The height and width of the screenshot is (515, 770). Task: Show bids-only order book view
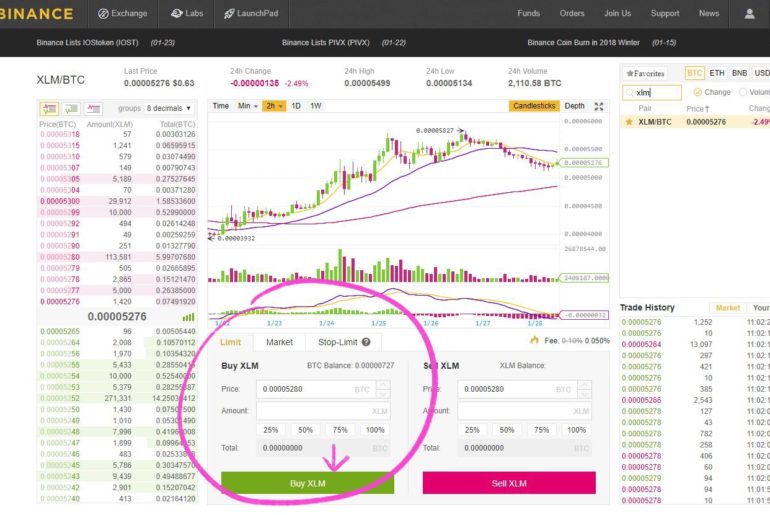[71, 108]
